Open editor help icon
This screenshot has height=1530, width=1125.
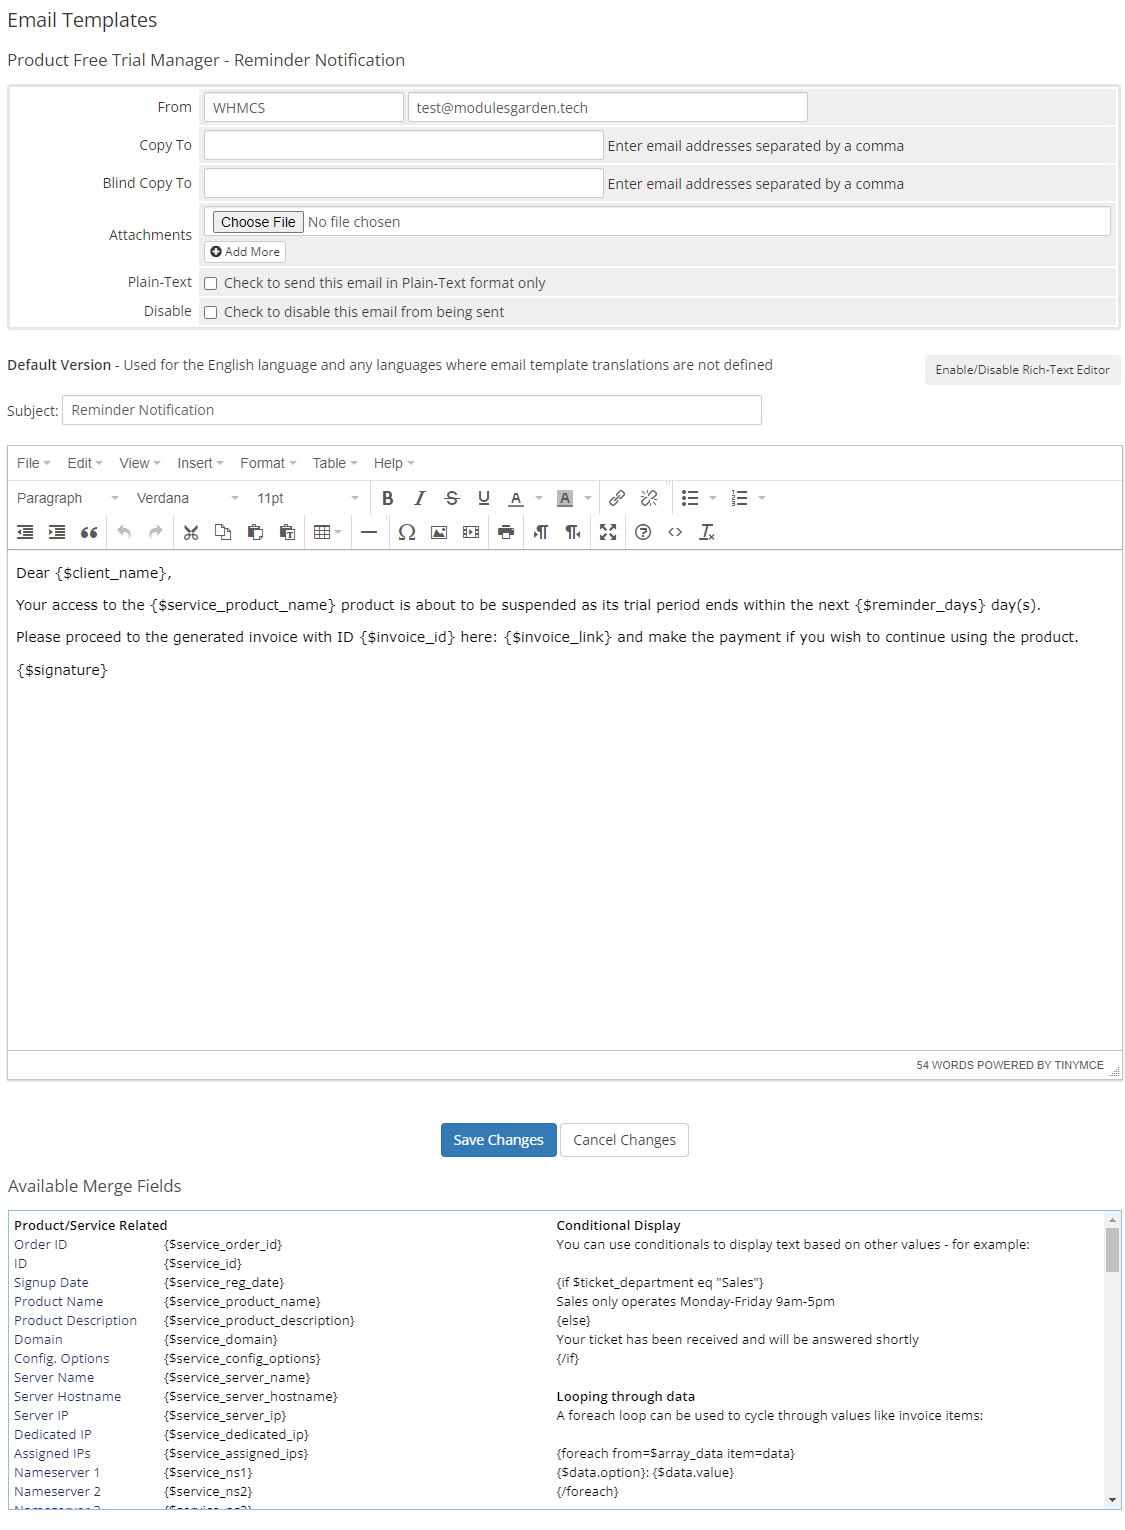coord(643,532)
